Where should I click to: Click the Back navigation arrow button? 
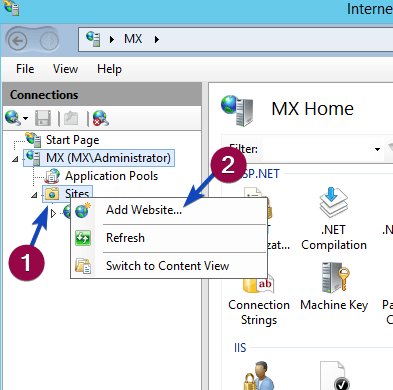[x=17, y=41]
